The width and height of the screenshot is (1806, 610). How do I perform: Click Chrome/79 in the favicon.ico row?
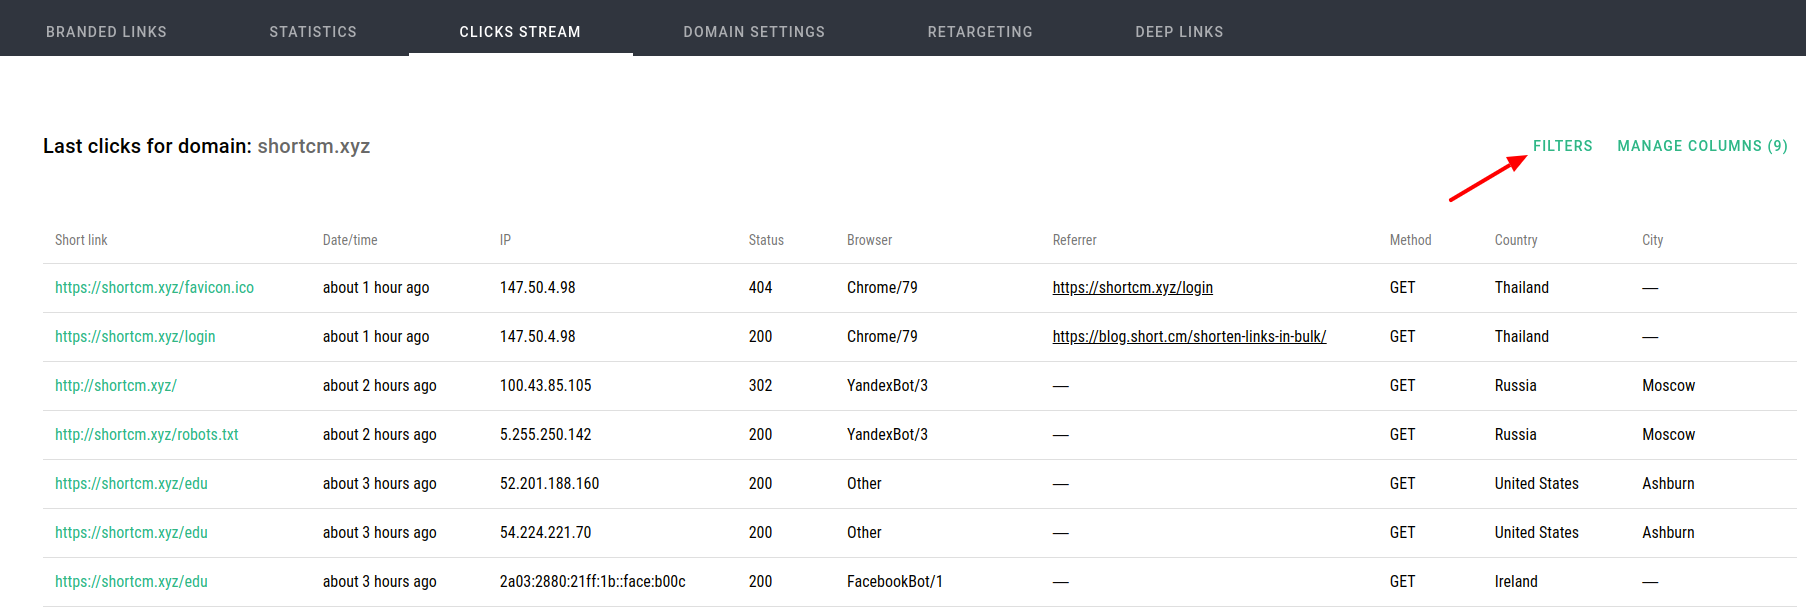click(x=882, y=288)
